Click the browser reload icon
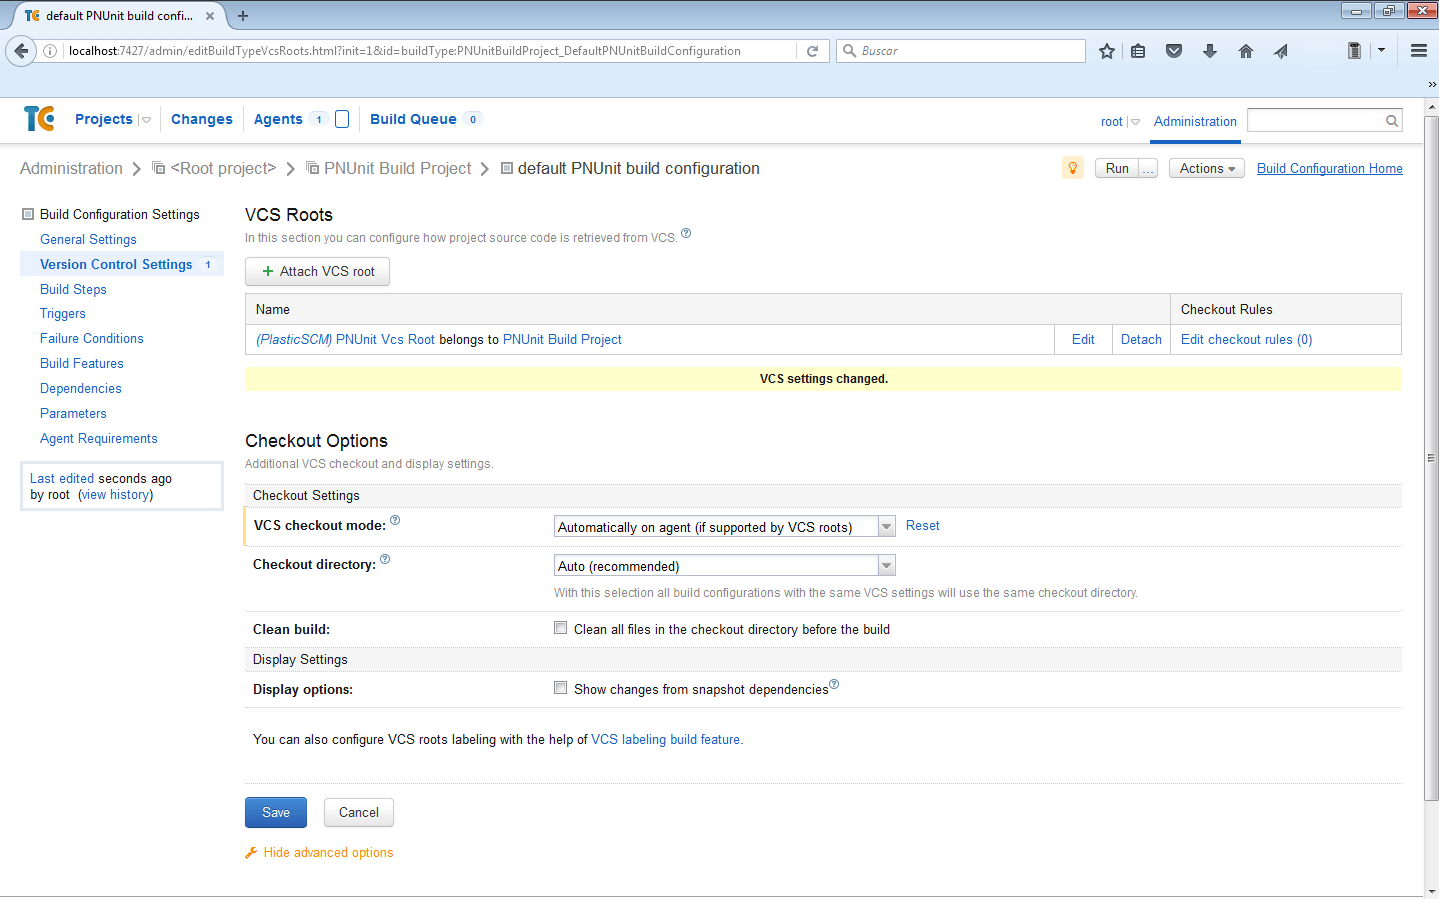 812,51
